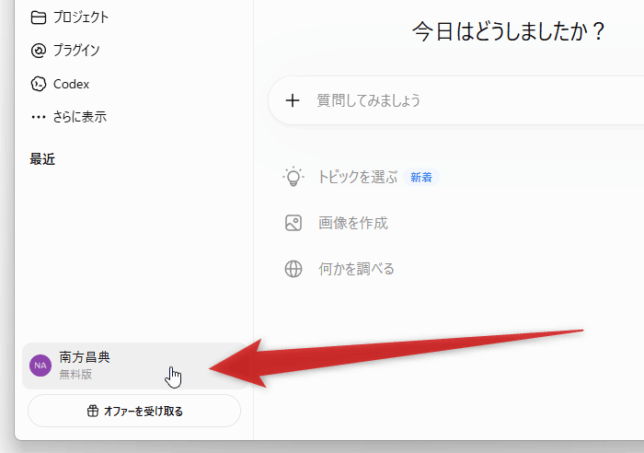
Task: Click the lightbulb icon for トピックを選ぶ
Action: [293, 177]
